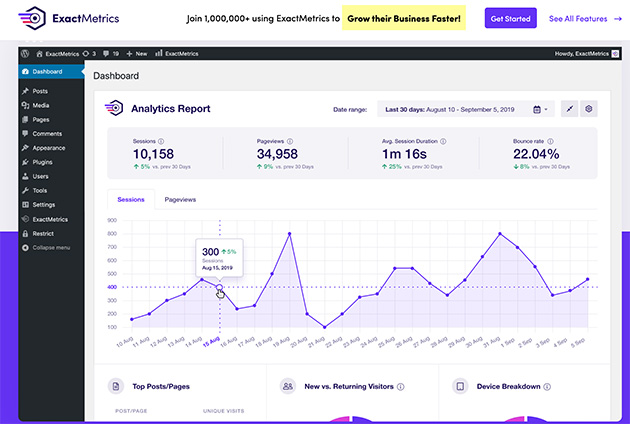This screenshot has height=424, width=630.
Task: Click the Appearance brush icon
Action: [25, 148]
